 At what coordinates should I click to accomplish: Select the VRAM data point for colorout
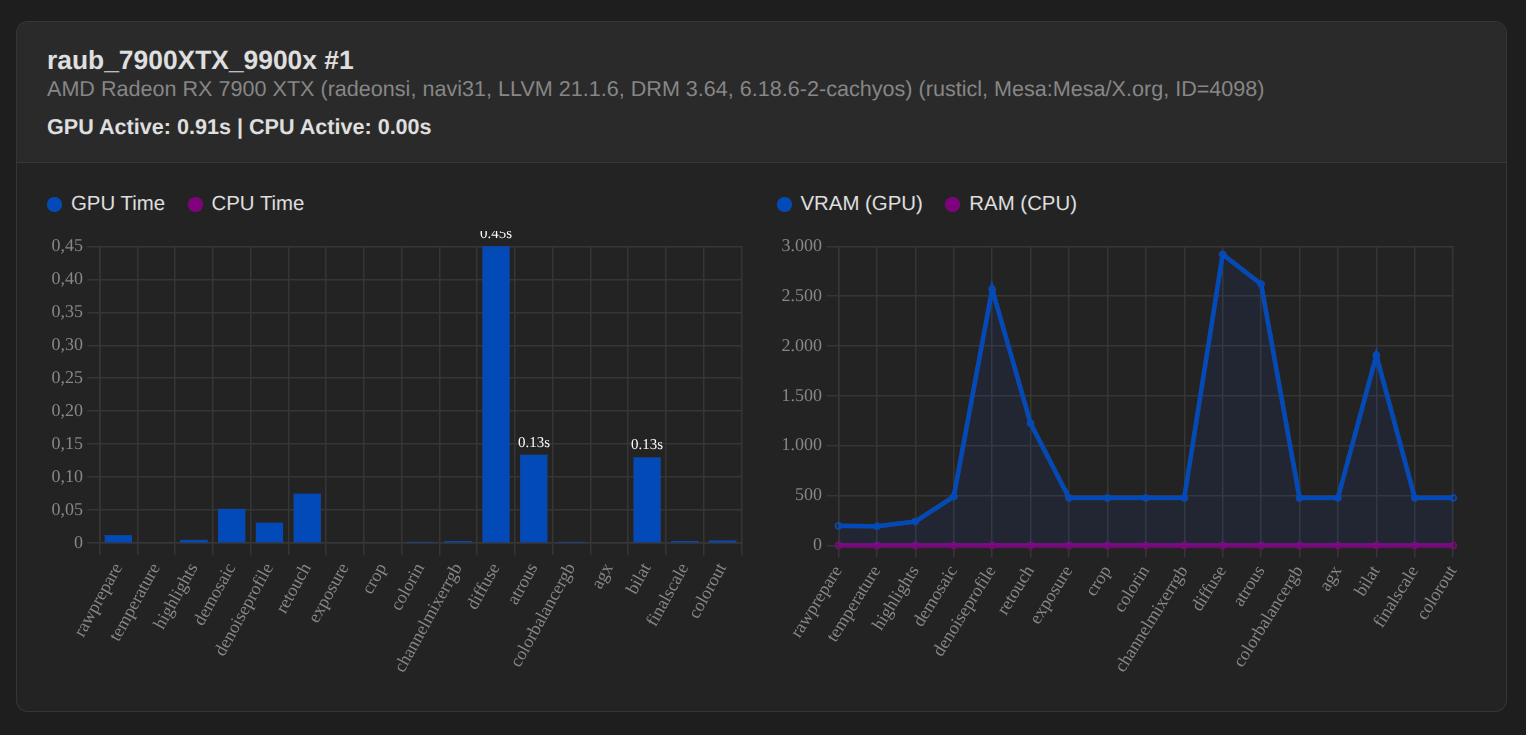(1453, 497)
